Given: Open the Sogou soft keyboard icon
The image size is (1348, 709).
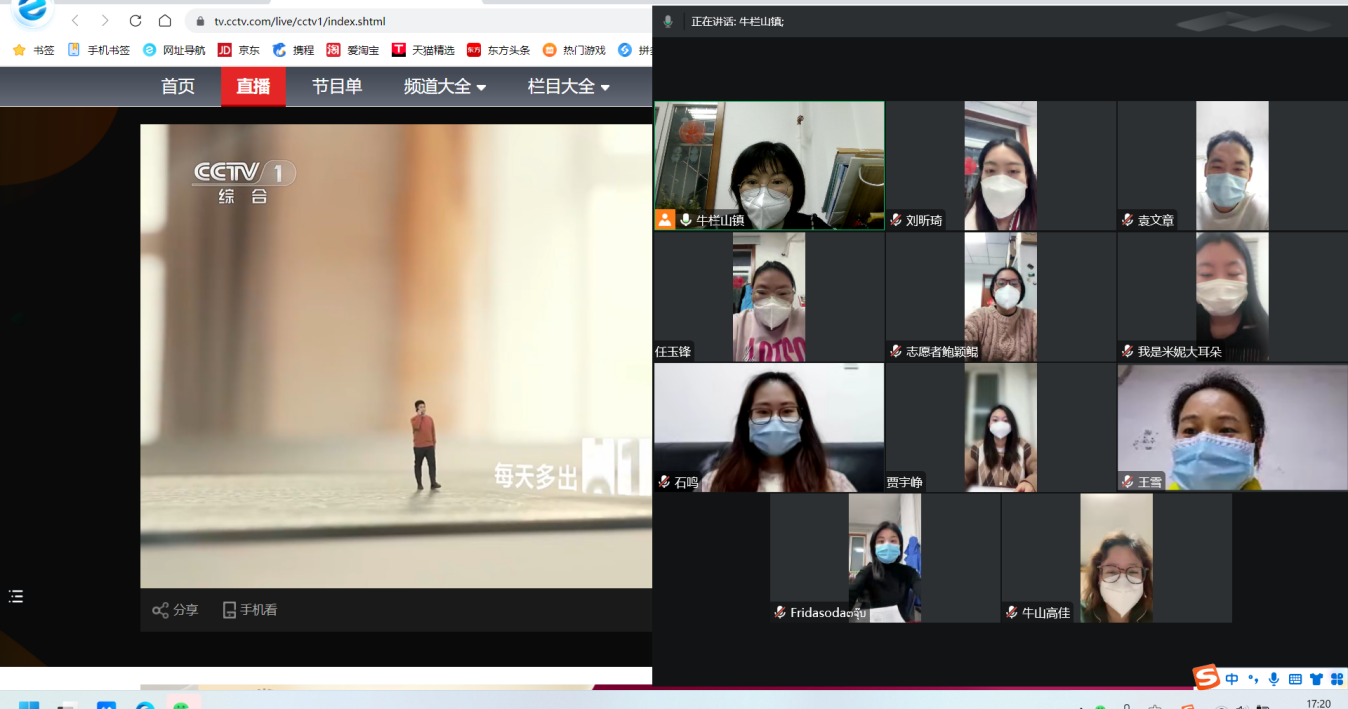Looking at the screenshot, I should (x=1295, y=679).
